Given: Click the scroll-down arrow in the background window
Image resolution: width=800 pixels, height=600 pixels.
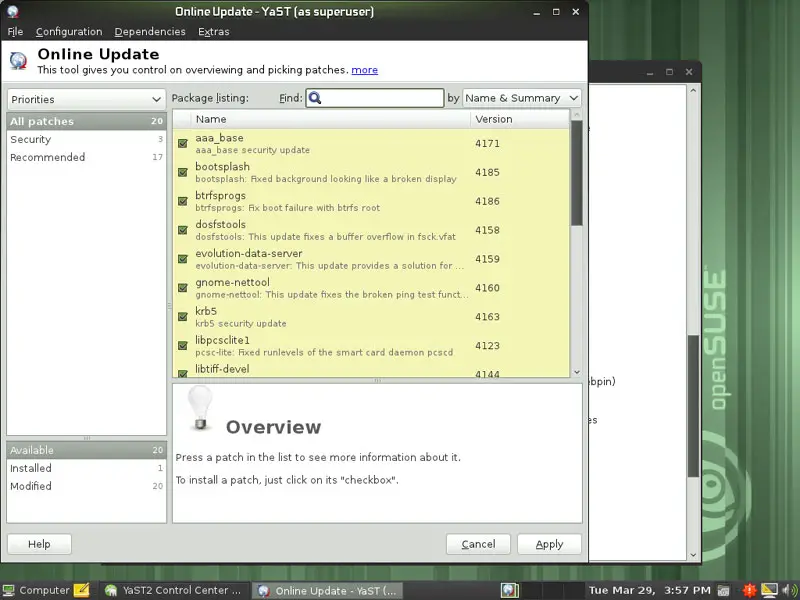Looking at the screenshot, I should click(x=693, y=555).
